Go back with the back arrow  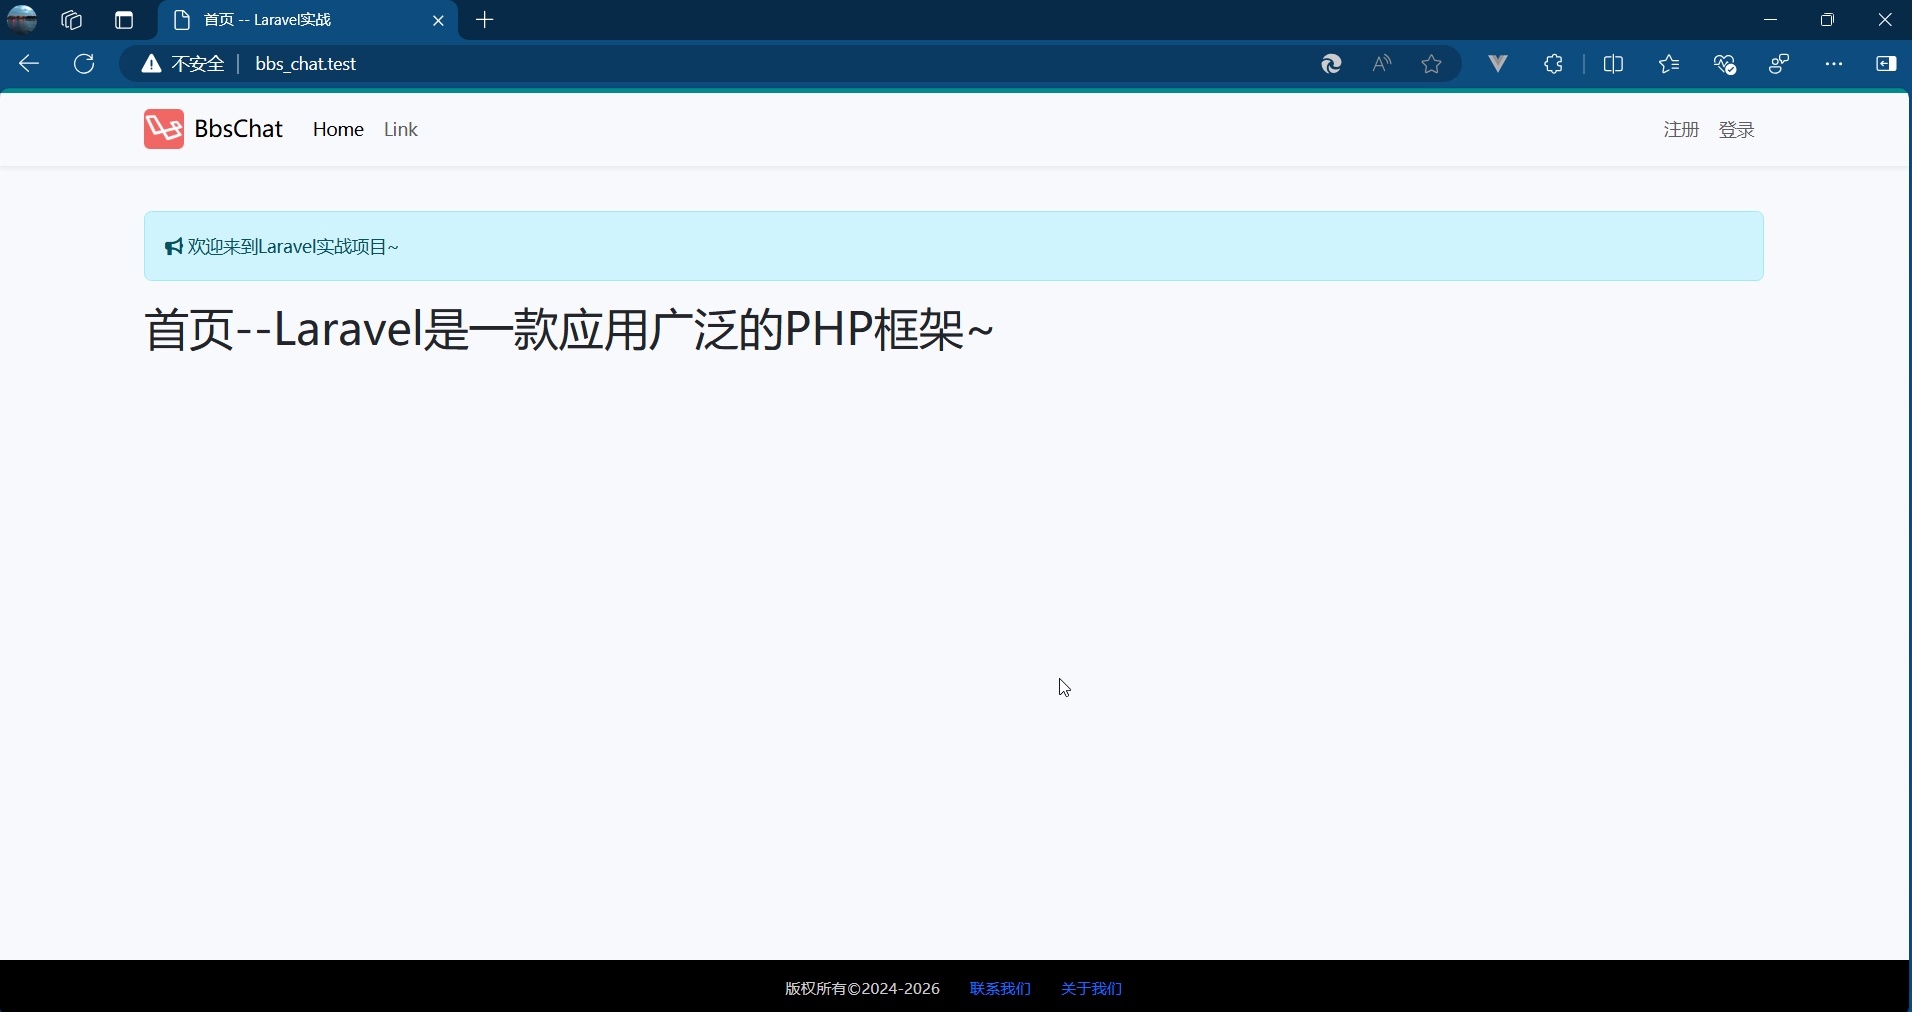pos(29,64)
